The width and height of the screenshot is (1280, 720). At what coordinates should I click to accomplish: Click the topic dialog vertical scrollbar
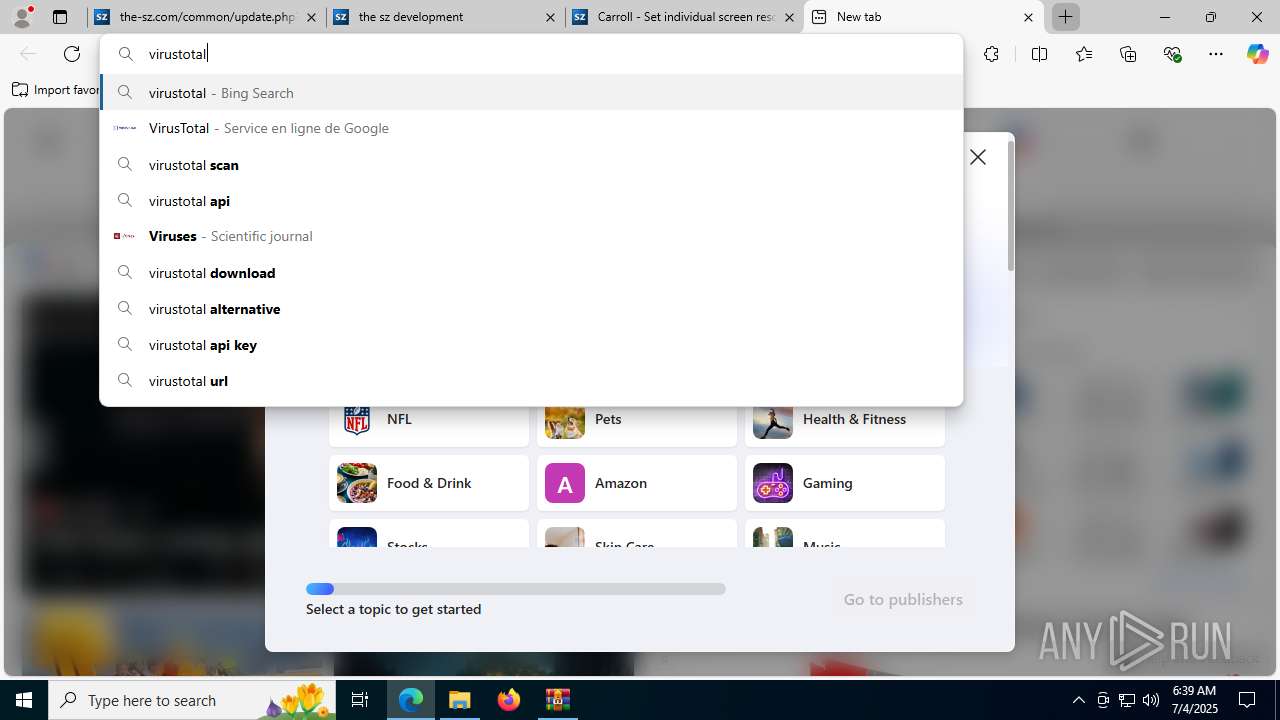pos(1010,206)
